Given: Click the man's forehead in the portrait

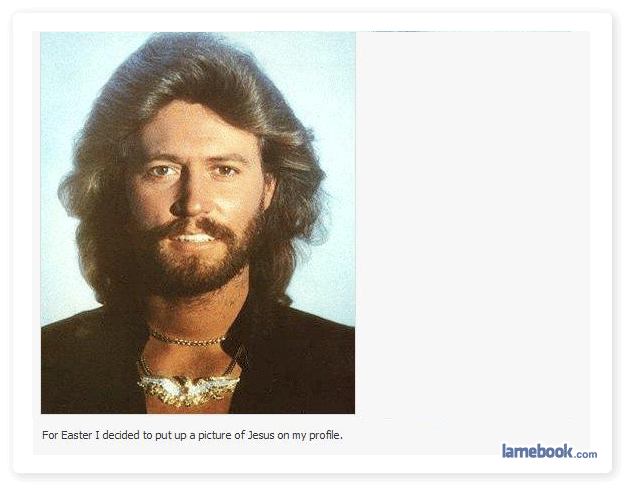Looking at the screenshot, I should 197,129.
